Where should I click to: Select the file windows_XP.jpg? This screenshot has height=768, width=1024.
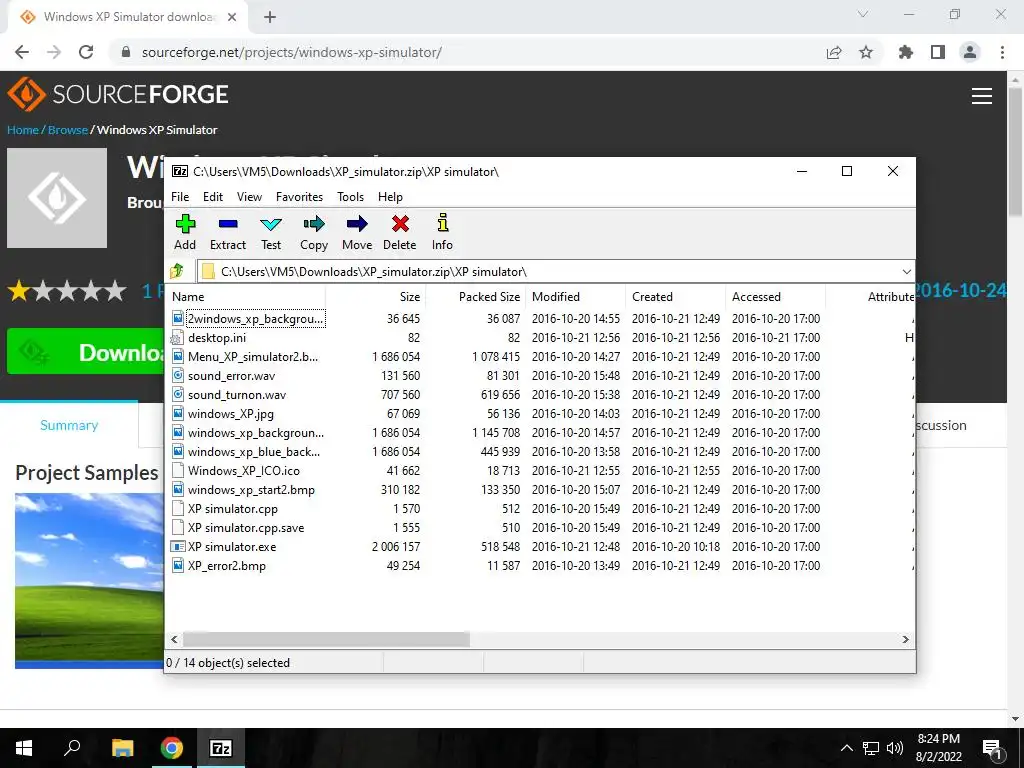coord(231,413)
